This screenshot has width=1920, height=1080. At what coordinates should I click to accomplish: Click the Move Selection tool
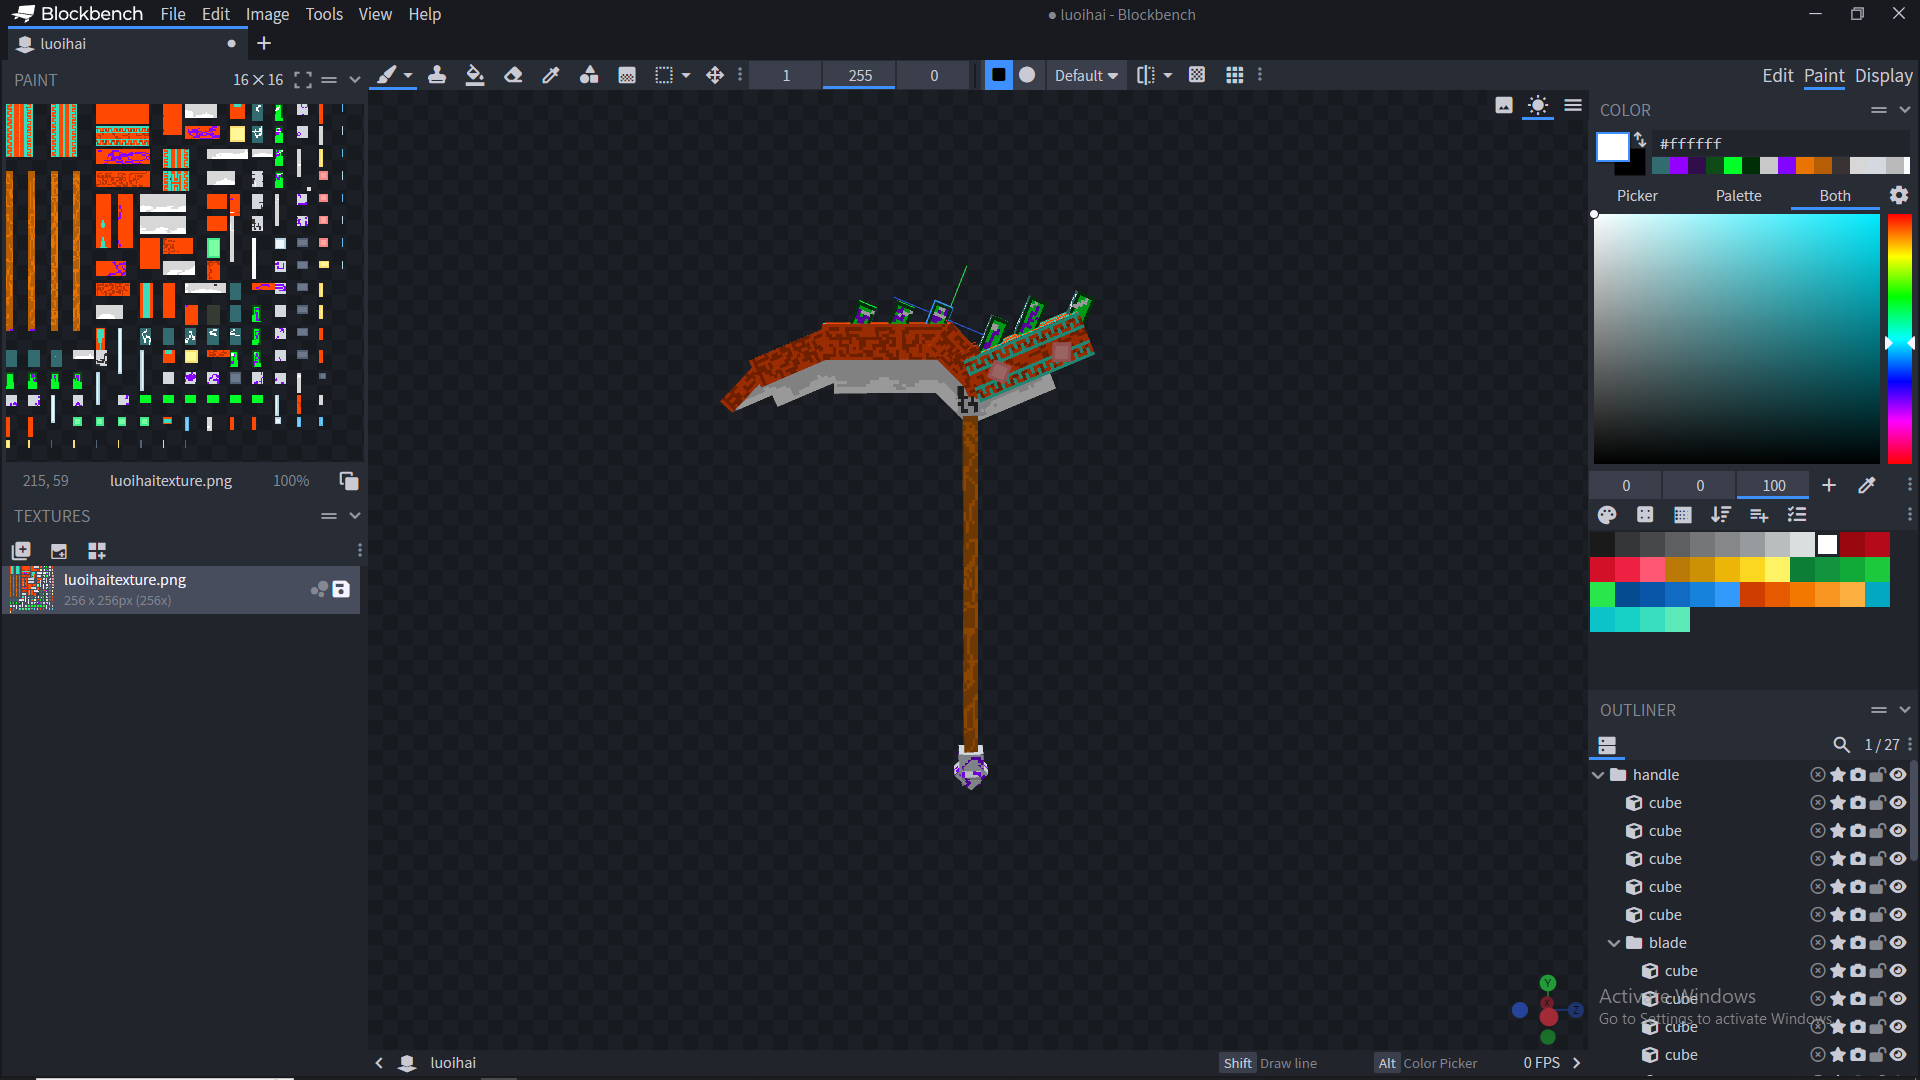pyautogui.click(x=715, y=75)
